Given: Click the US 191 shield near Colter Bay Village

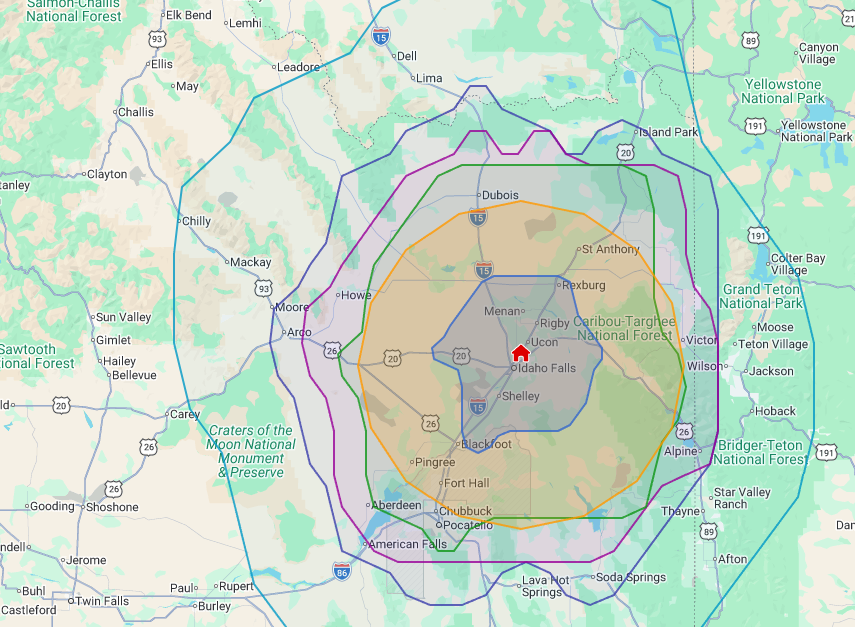Looking at the screenshot, I should tap(758, 236).
